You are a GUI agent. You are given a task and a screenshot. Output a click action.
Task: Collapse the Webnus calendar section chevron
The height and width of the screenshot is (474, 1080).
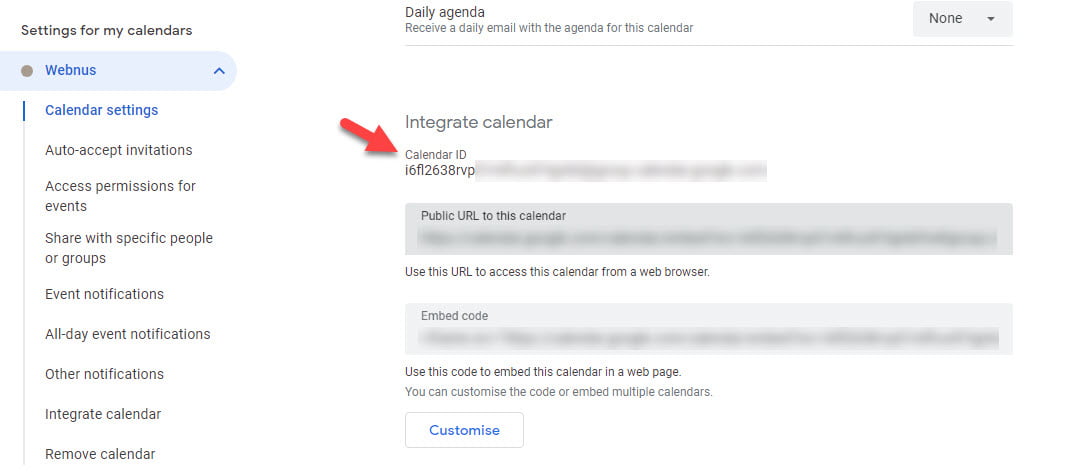[x=219, y=71]
